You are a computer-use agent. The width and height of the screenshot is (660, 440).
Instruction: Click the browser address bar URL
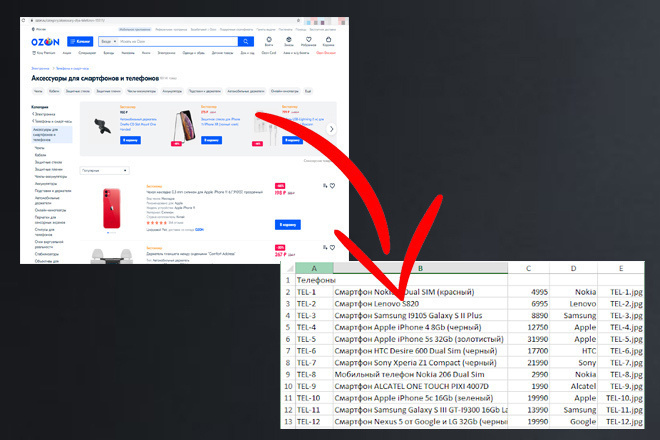(x=69, y=20)
